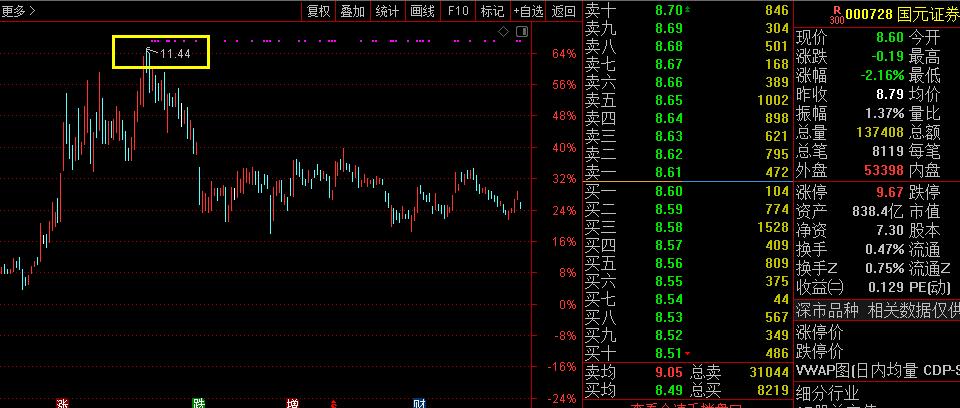960x408 pixels.
Task: Click the 资产 value 838.4亿
Action: 878,211
